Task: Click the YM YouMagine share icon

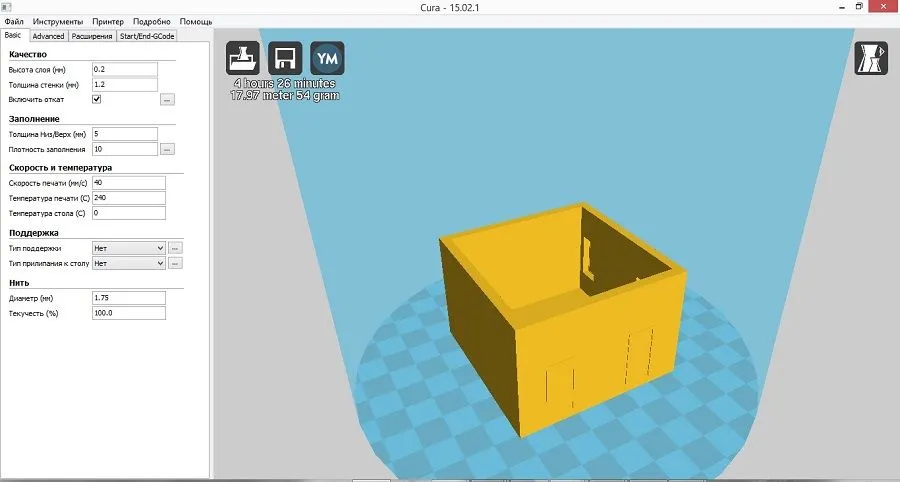Action: pyautogui.click(x=327, y=58)
